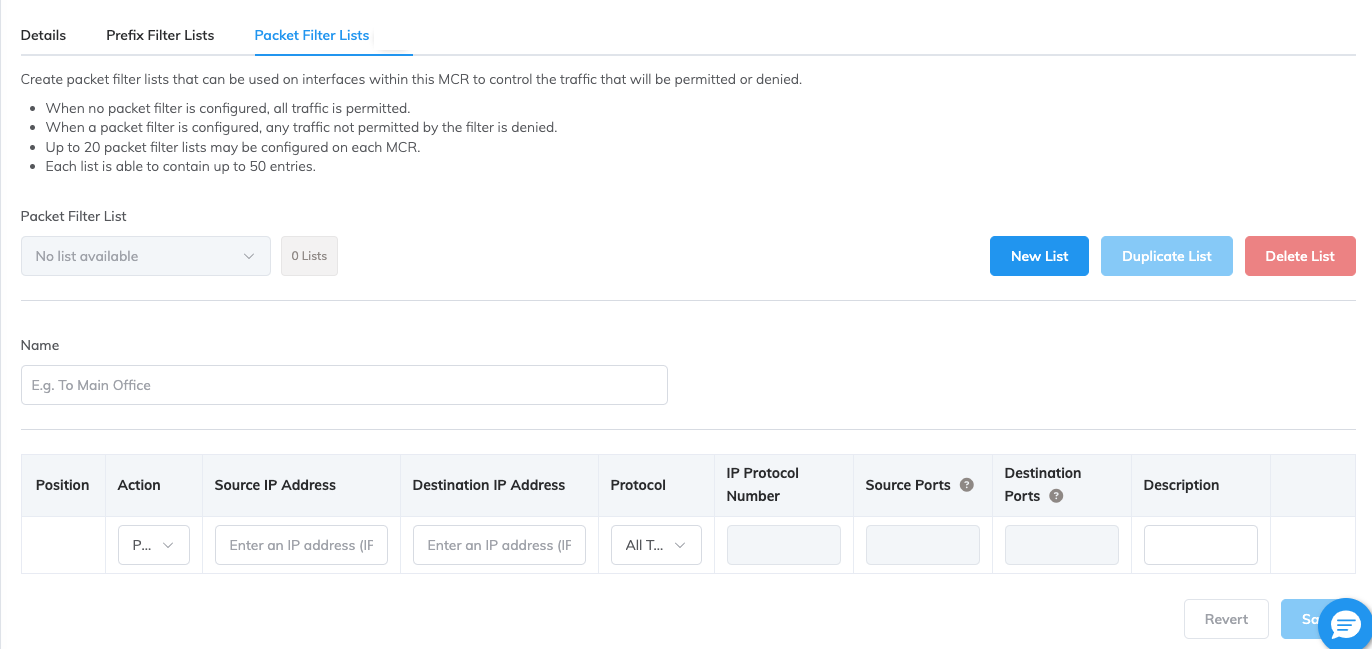Click the 0 Lists counter label
1372x649 pixels.
point(309,255)
